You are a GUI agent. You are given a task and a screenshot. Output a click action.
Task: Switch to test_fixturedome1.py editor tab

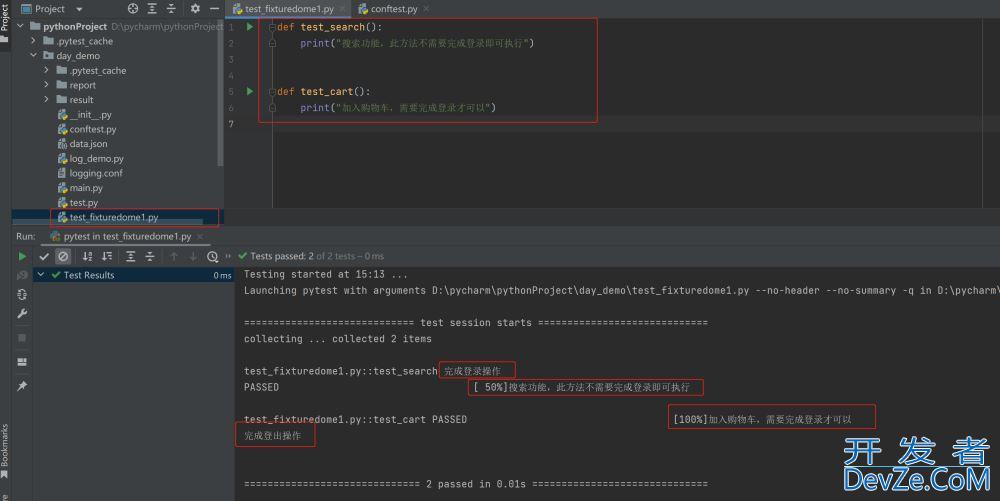tap(289, 9)
